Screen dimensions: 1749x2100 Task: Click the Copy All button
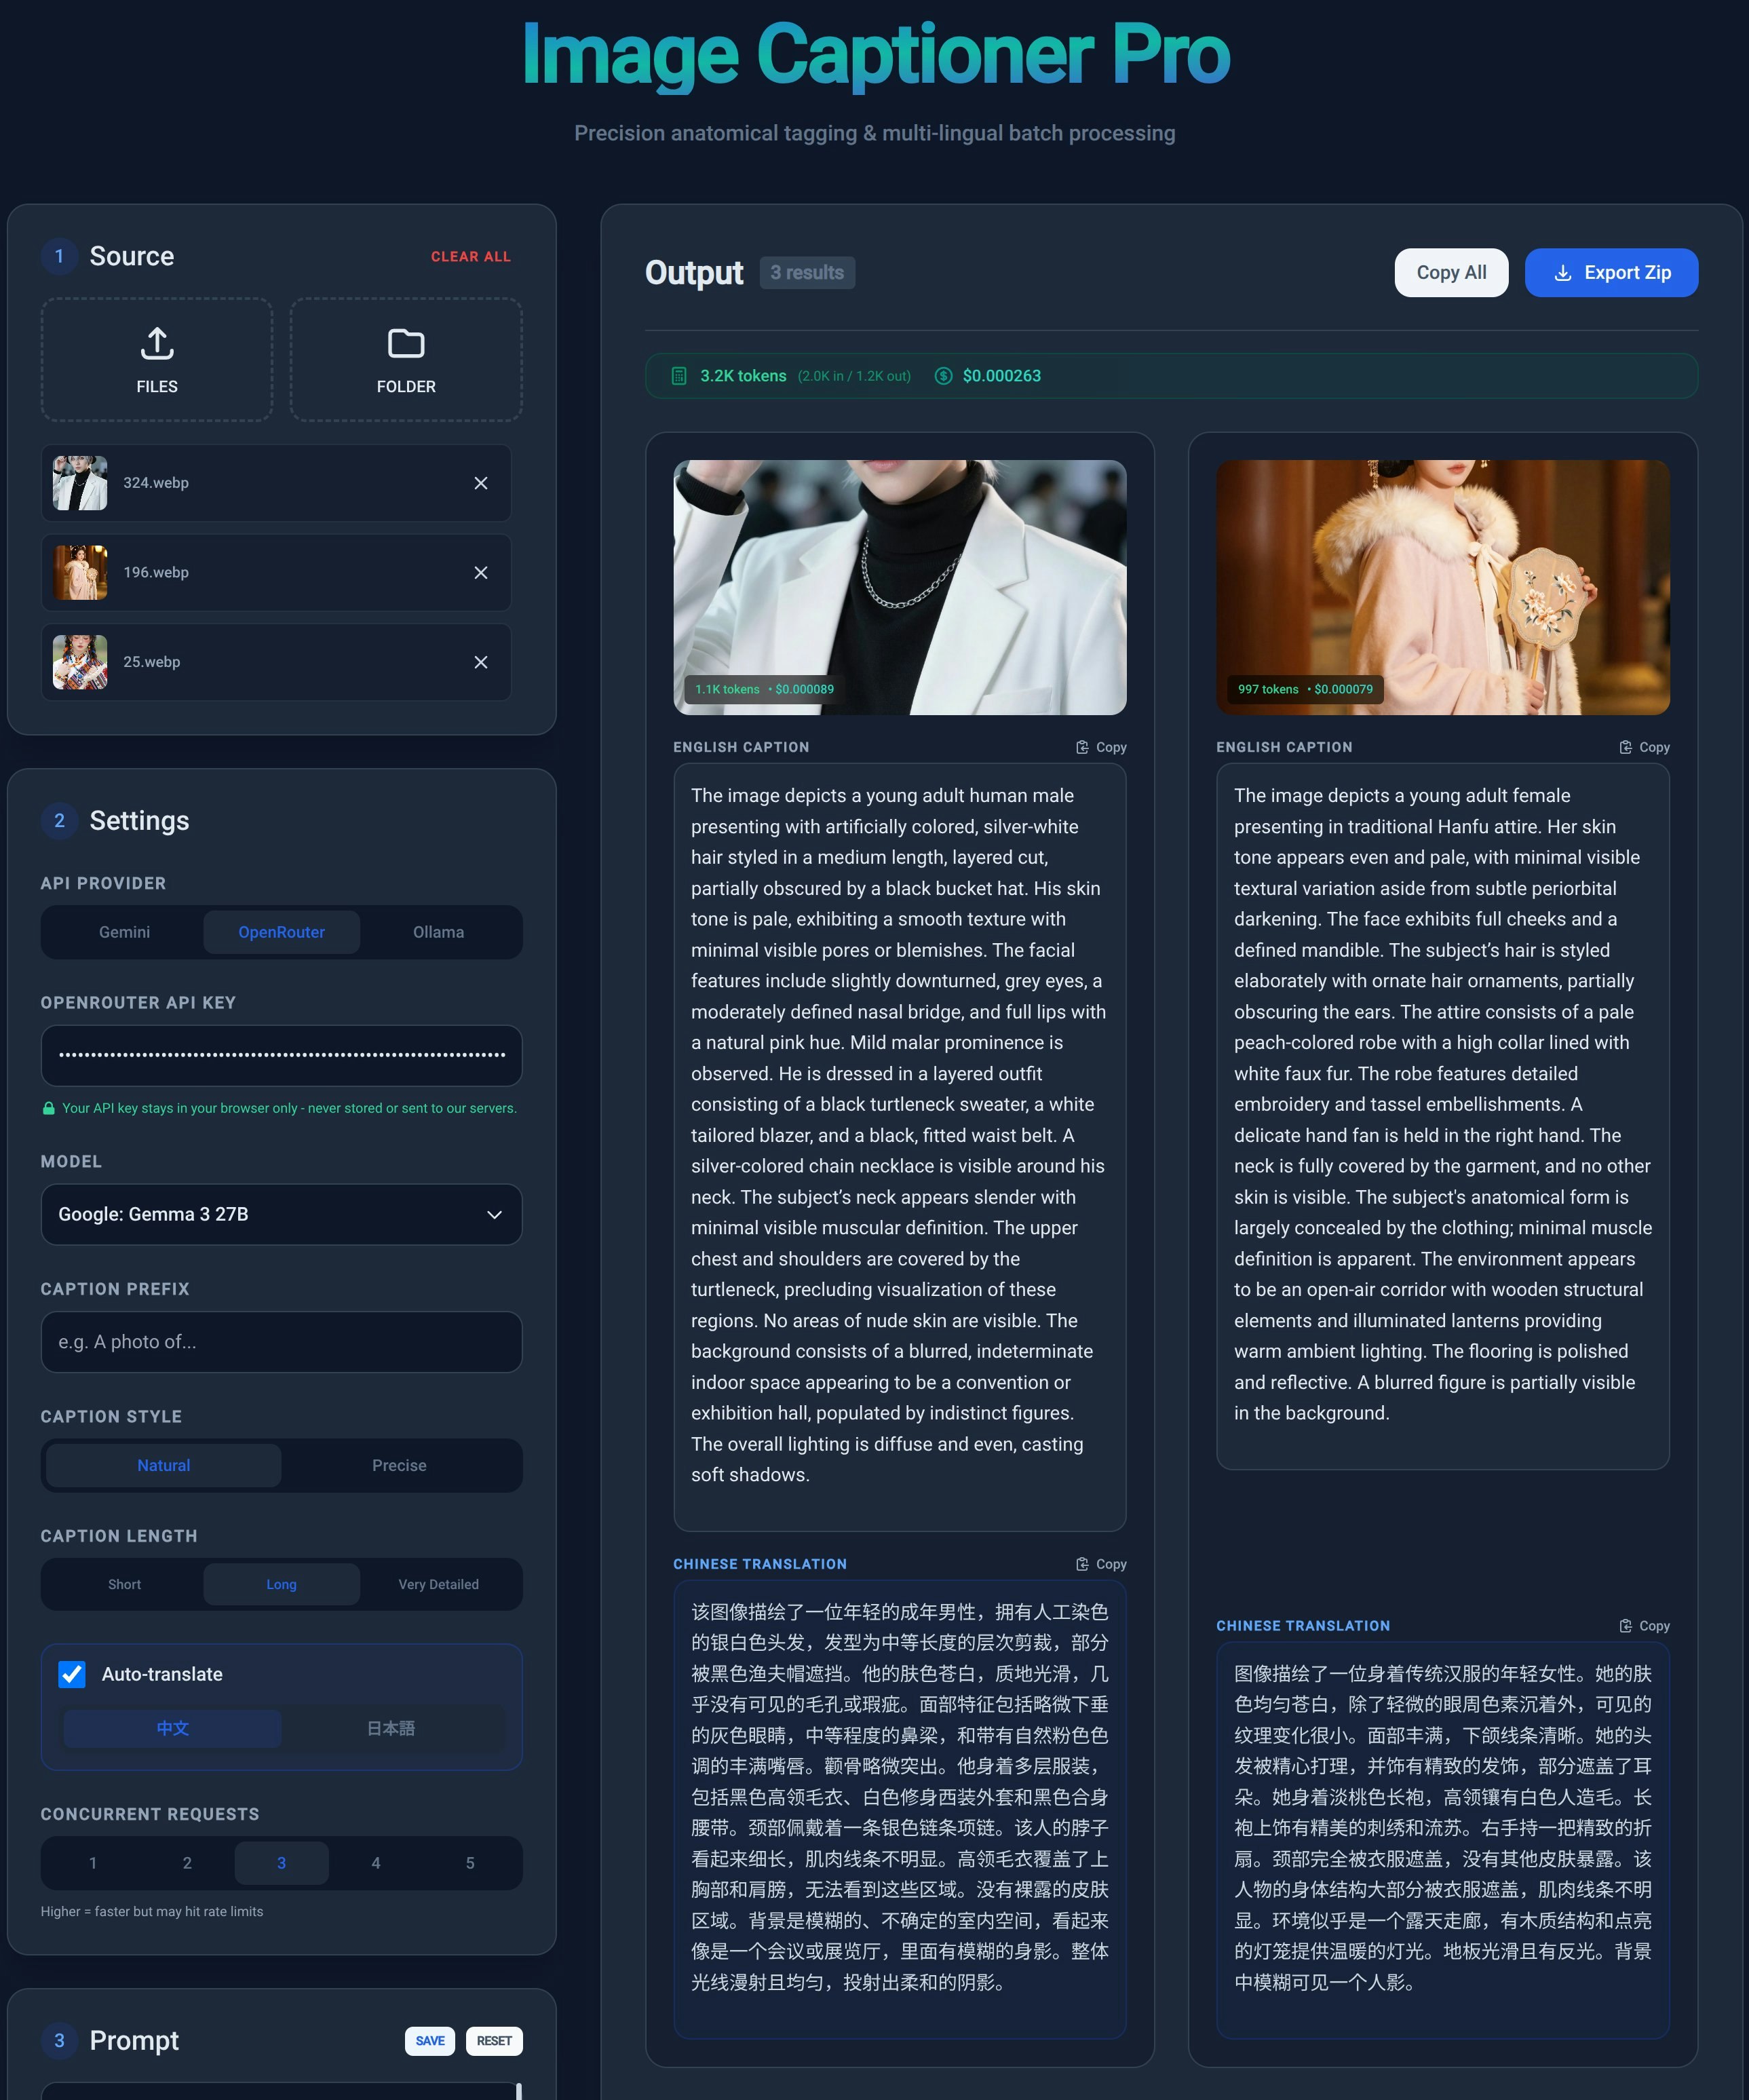pyautogui.click(x=1452, y=272)
